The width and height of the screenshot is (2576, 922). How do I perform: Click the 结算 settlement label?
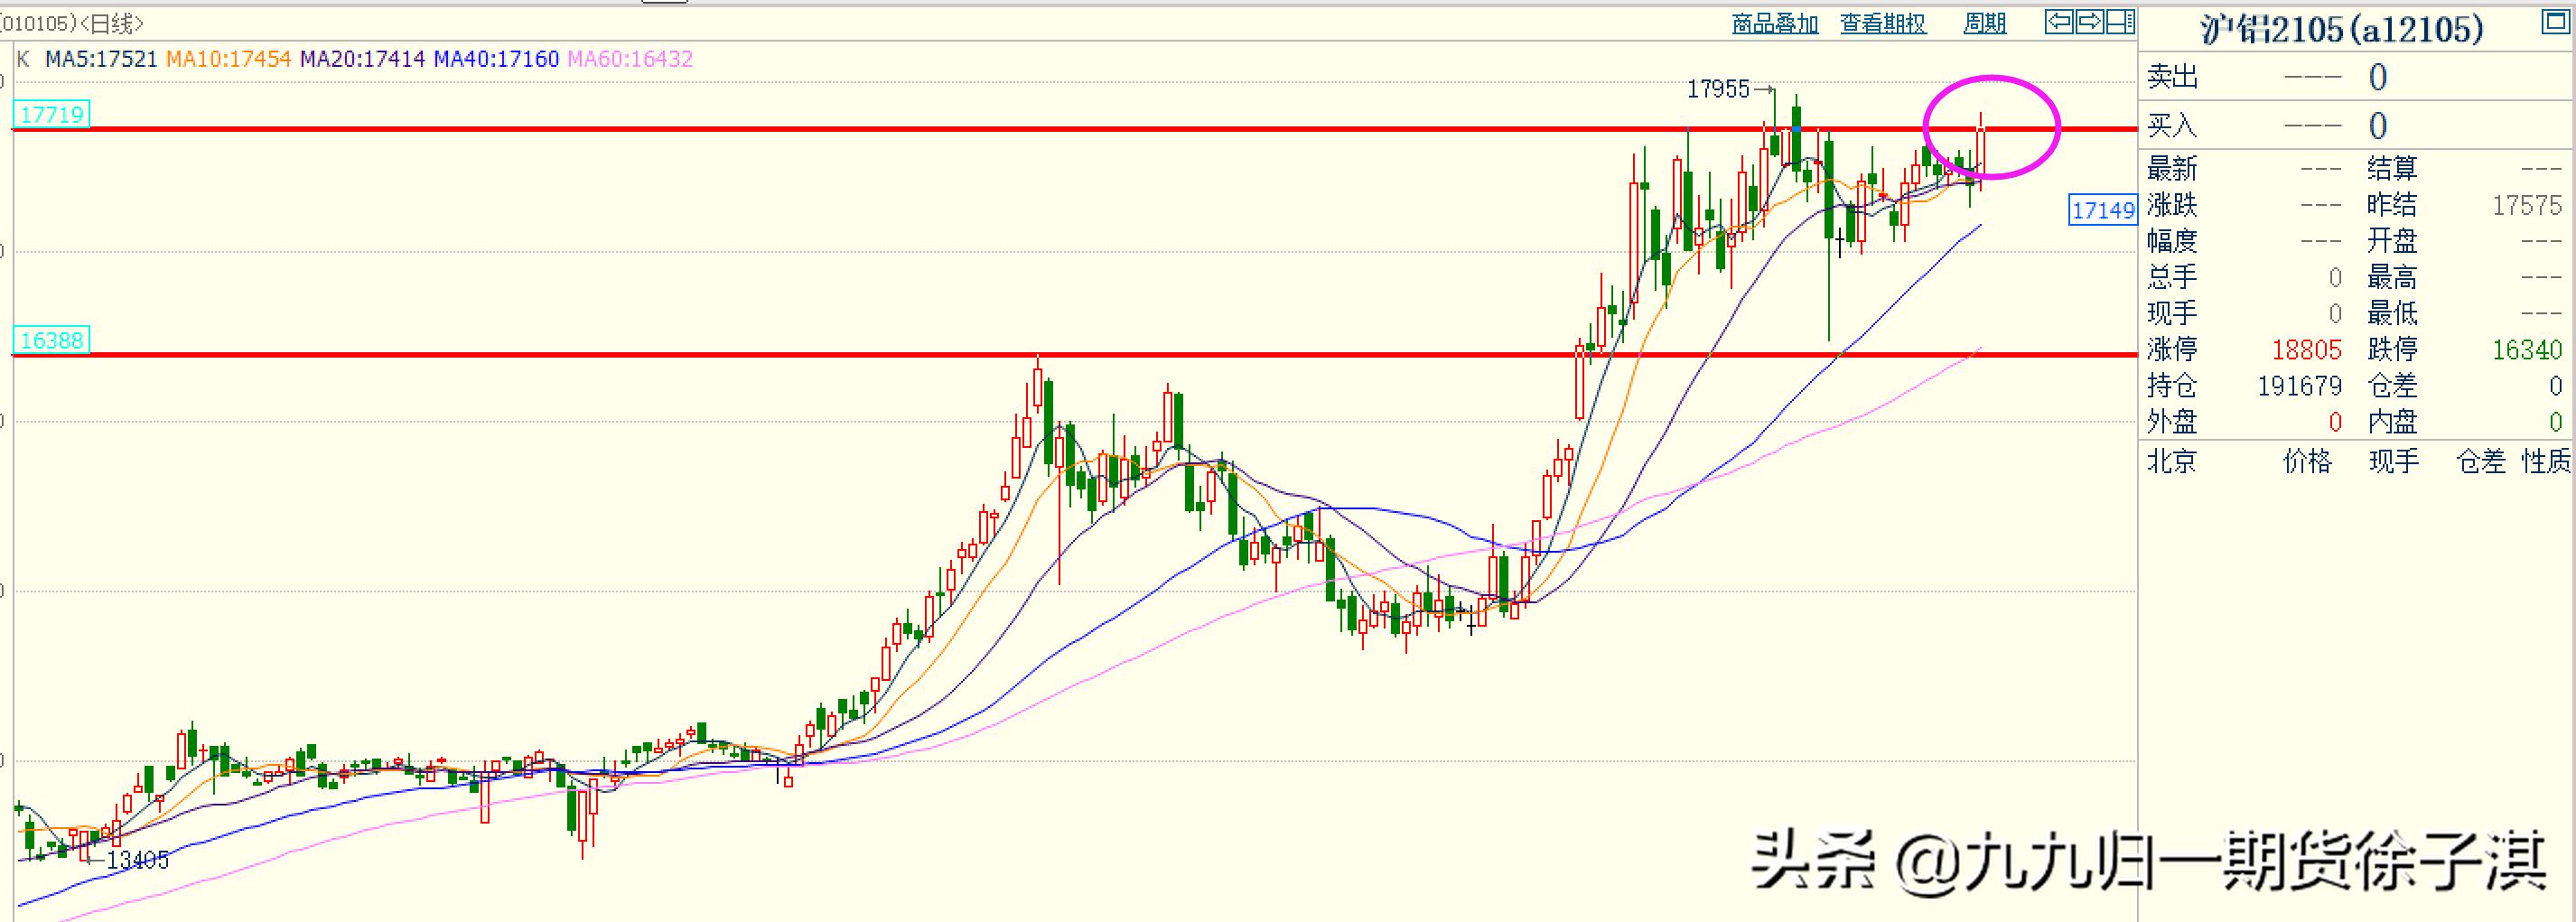click(x=2392, y=169)
